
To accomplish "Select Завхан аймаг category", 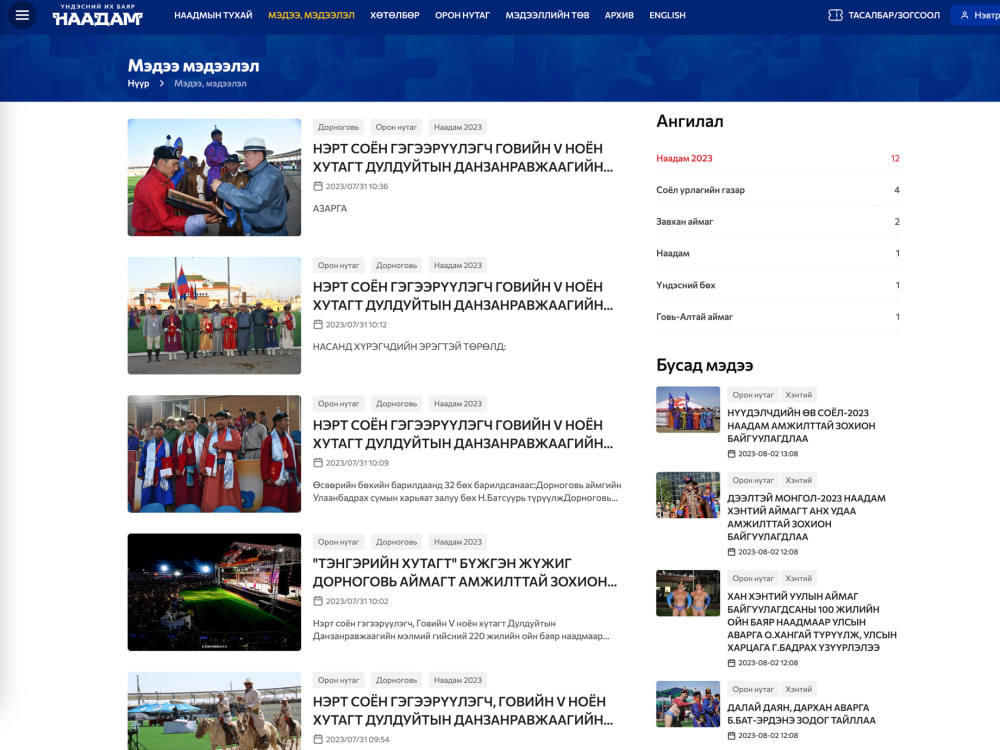I will [x=777, y=221].
